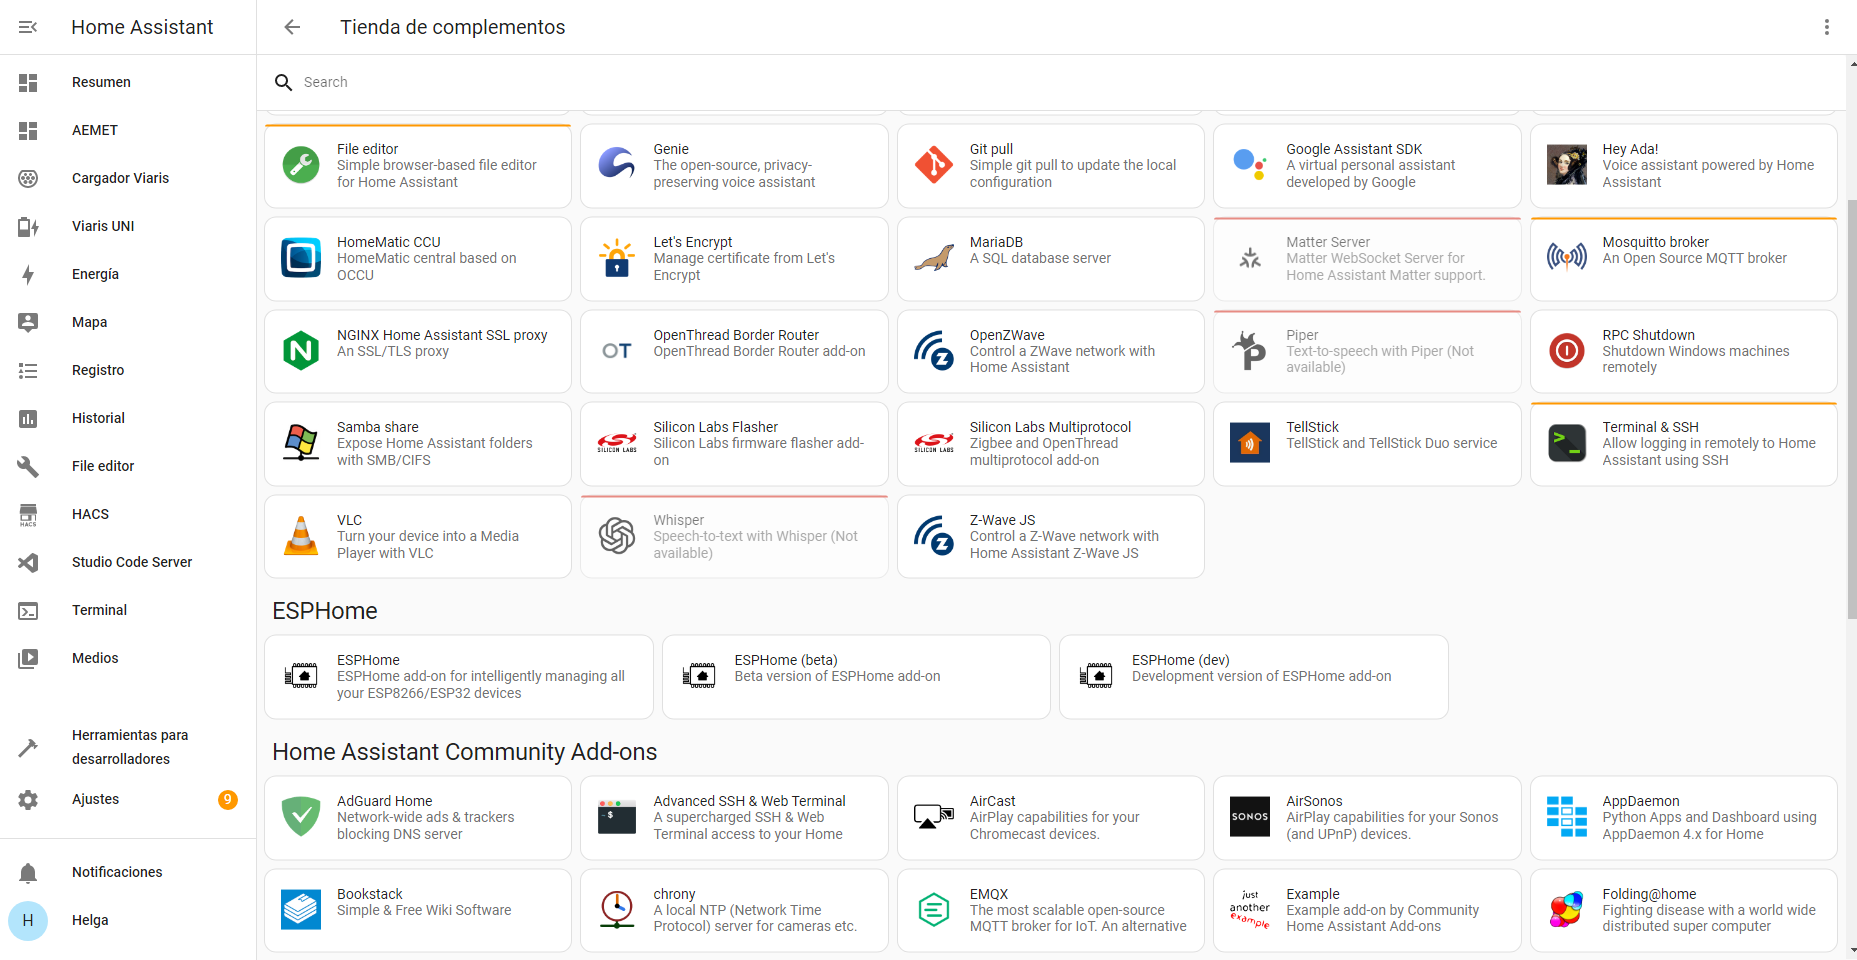This screenshot has width=1857, height=960.
Task: Click the RPC Shutdown power icon
Action: (x=1567, y=351)
